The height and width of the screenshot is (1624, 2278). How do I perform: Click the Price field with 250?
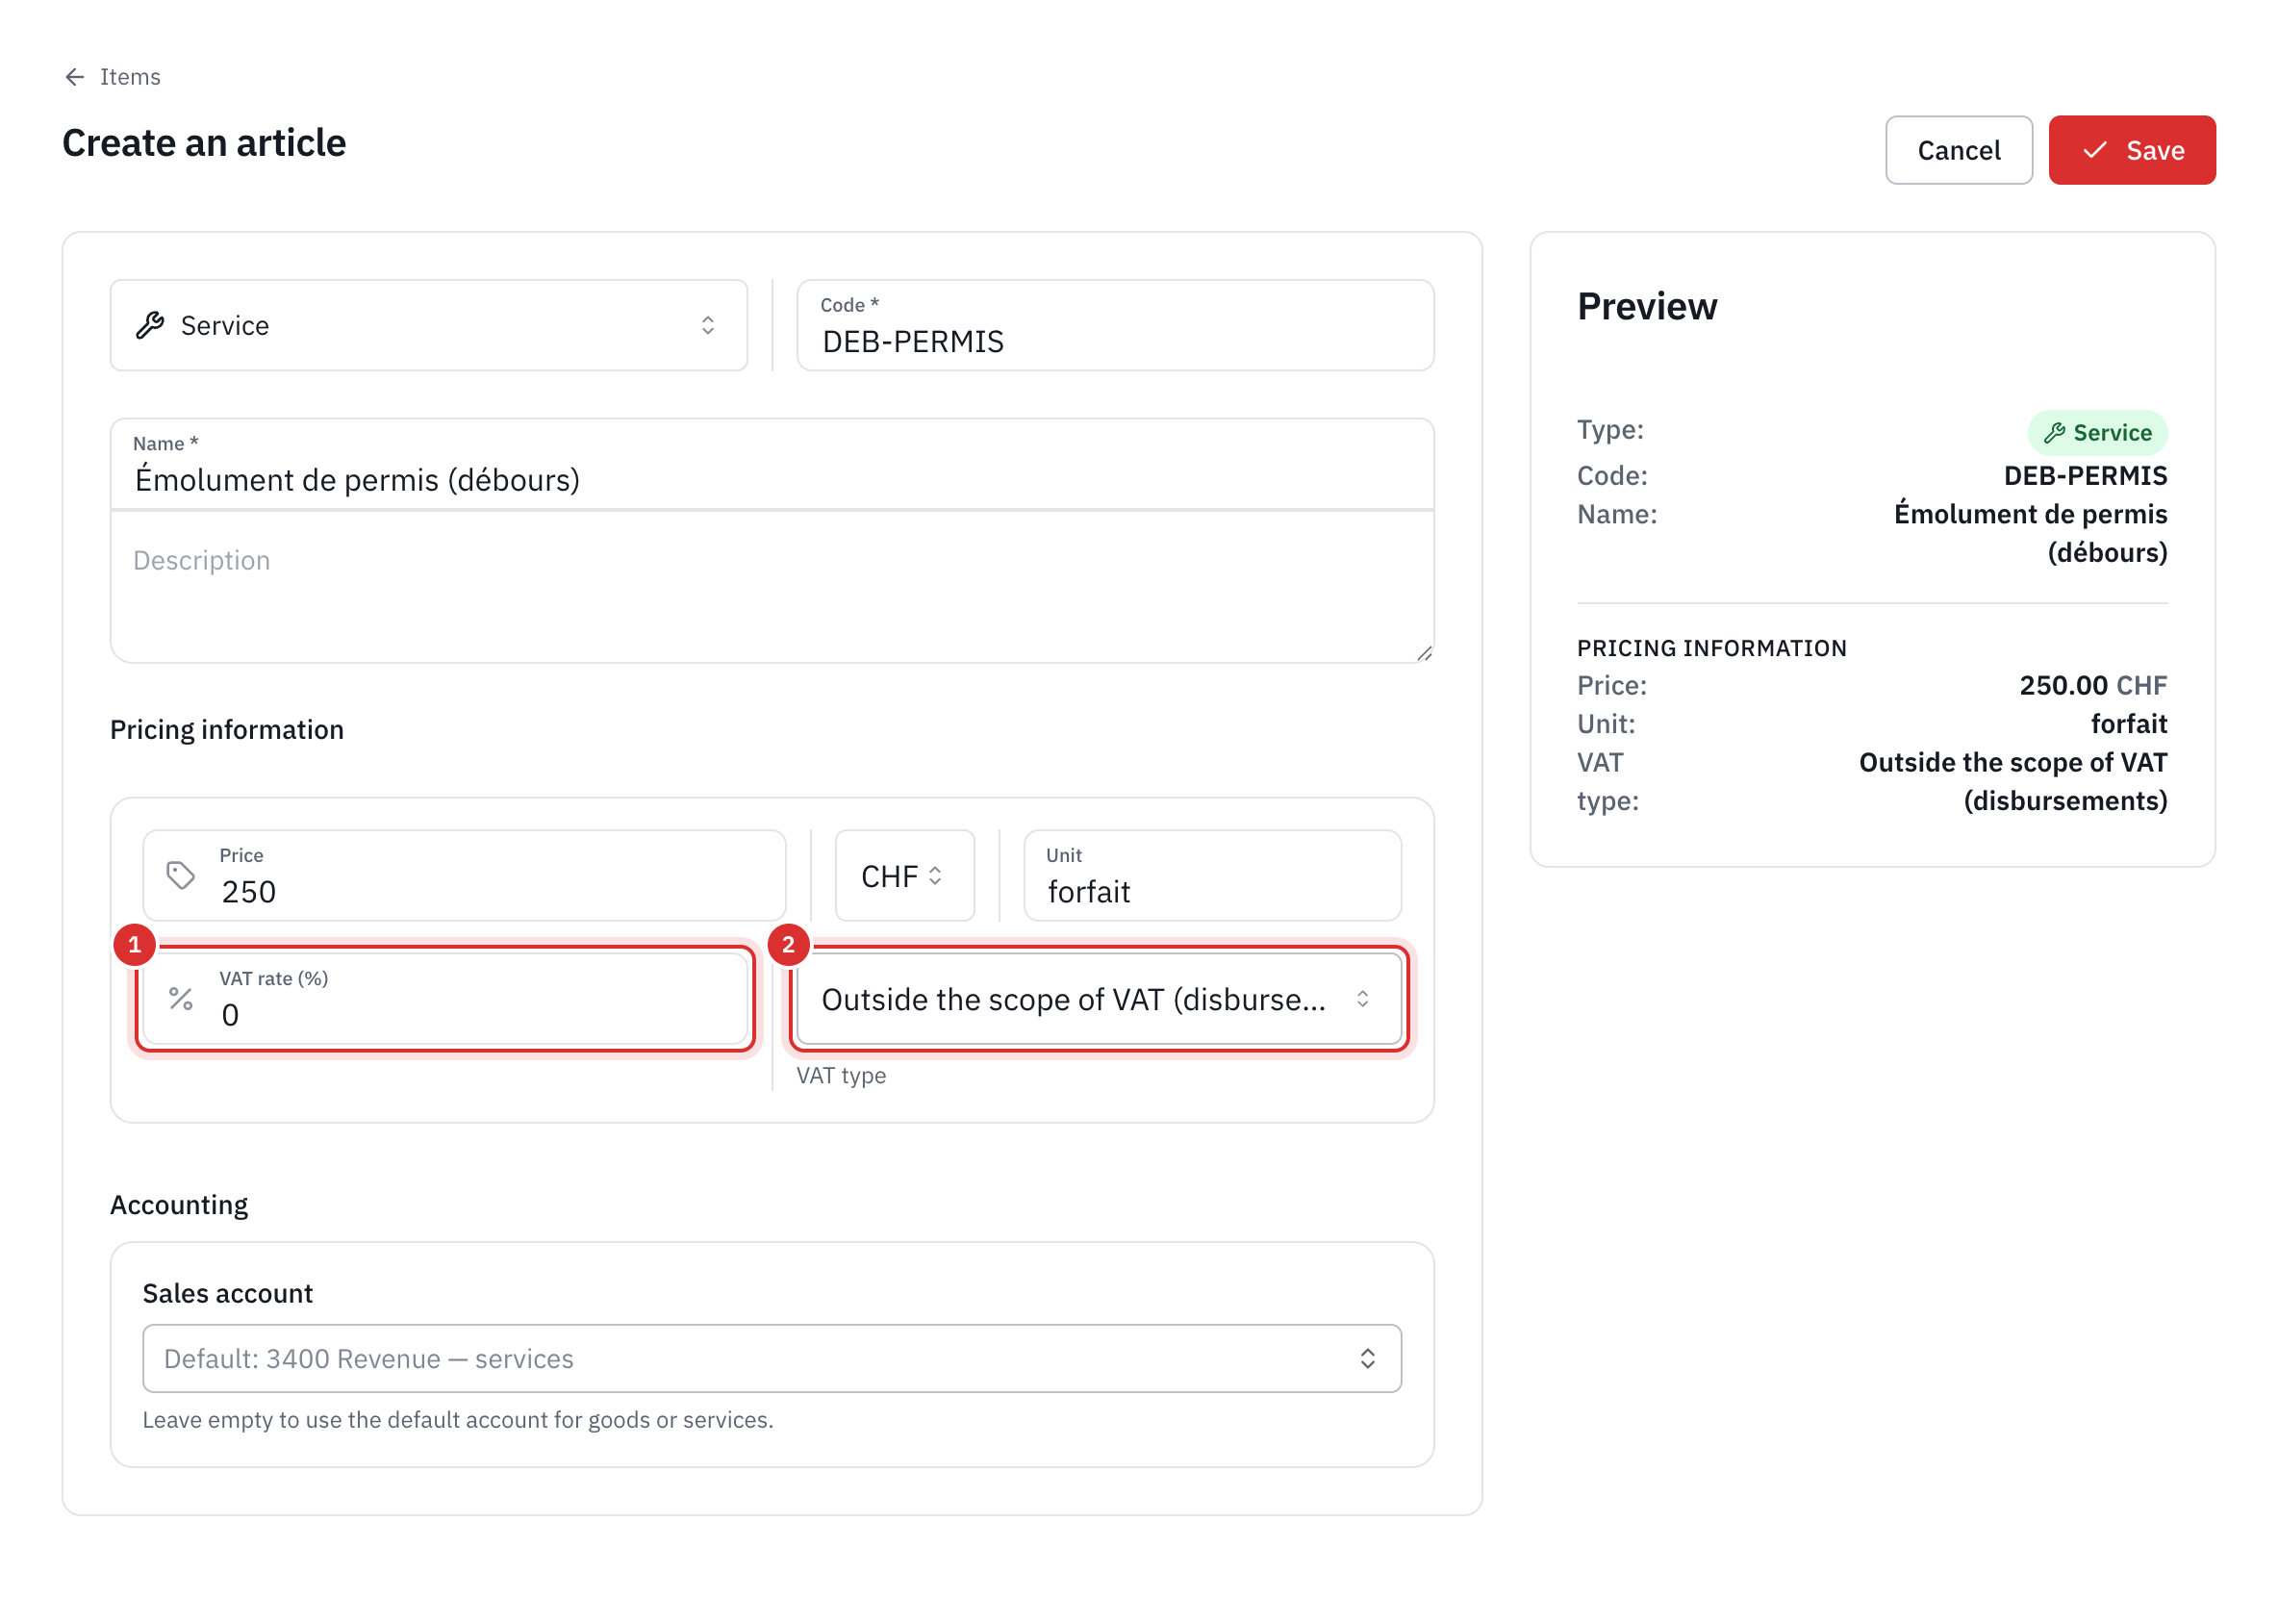tap(464, 875)
